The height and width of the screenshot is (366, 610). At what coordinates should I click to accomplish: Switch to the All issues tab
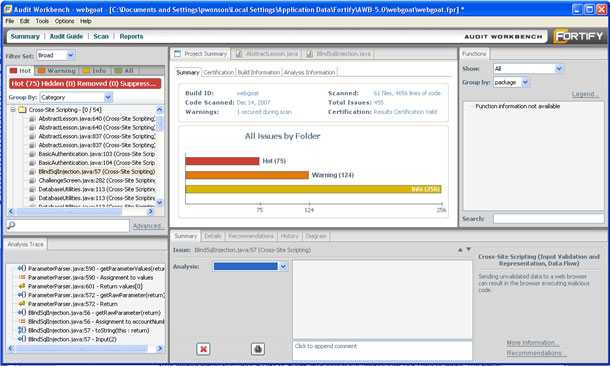(x=124, y=70)
